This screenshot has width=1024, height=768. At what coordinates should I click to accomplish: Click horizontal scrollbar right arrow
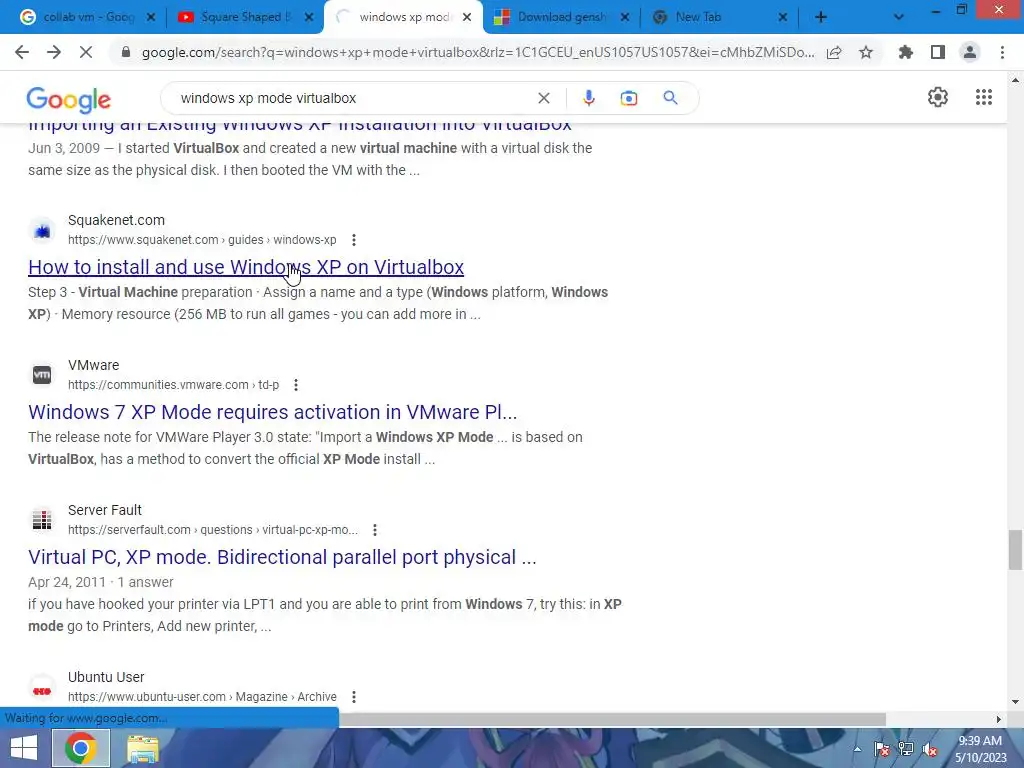point(998,719)
